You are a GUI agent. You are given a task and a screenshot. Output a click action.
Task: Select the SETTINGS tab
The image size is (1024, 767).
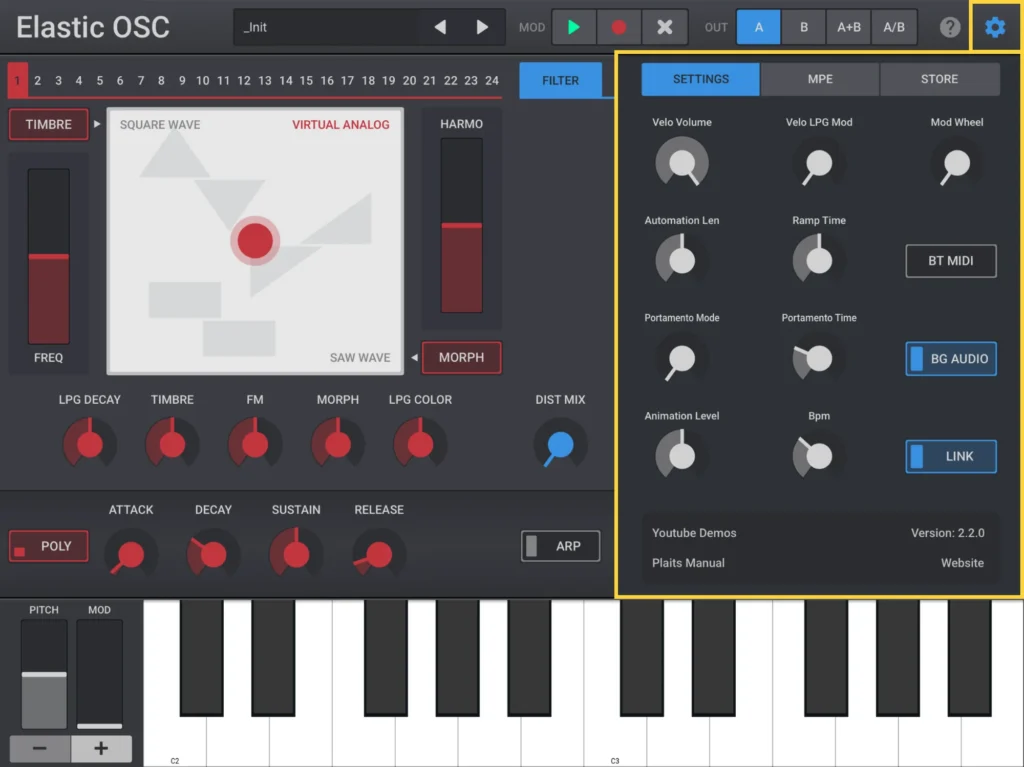click(701, 79)
